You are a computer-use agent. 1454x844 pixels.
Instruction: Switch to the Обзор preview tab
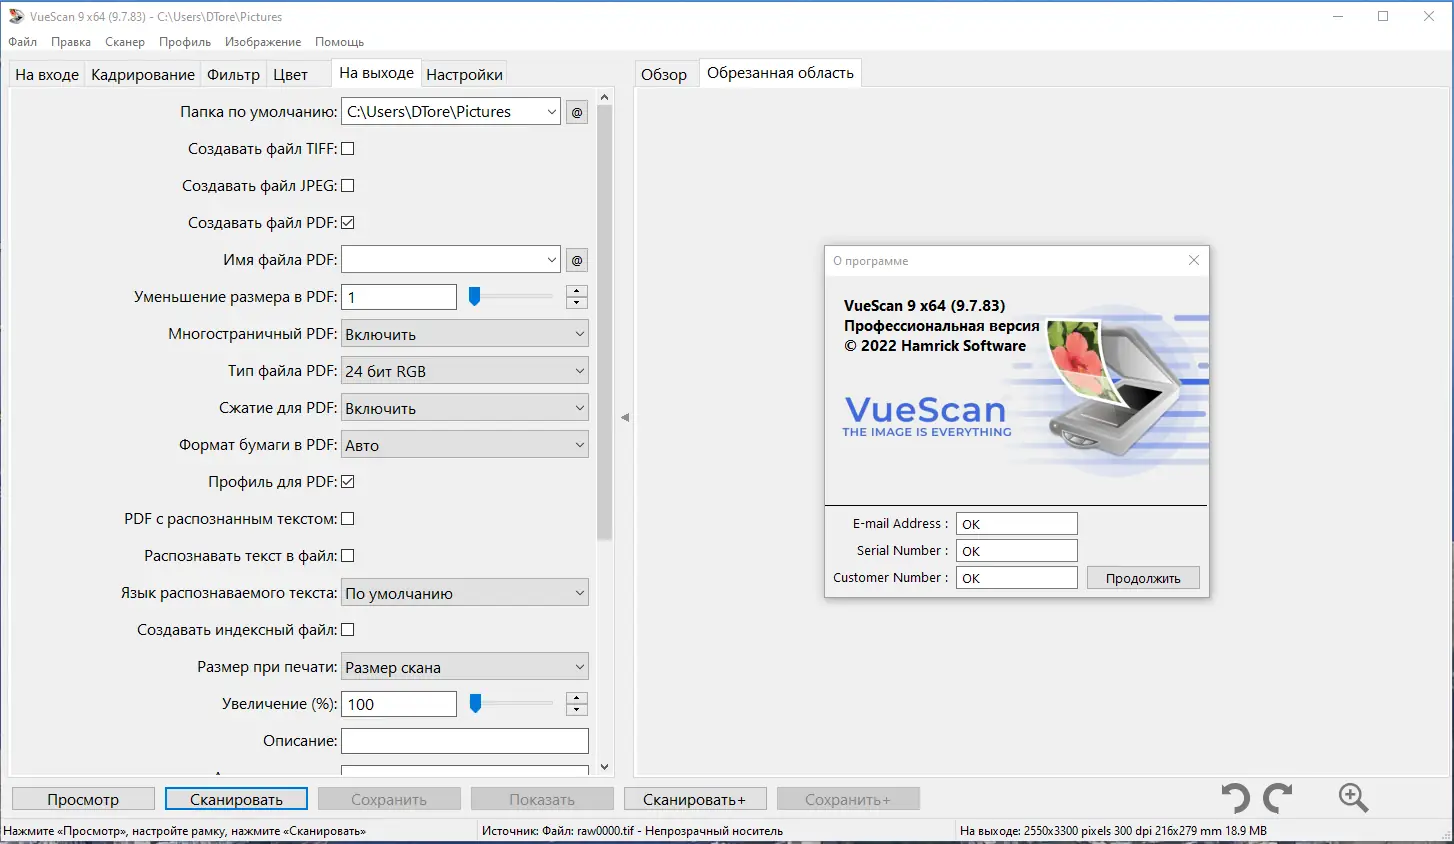point(664,75)
